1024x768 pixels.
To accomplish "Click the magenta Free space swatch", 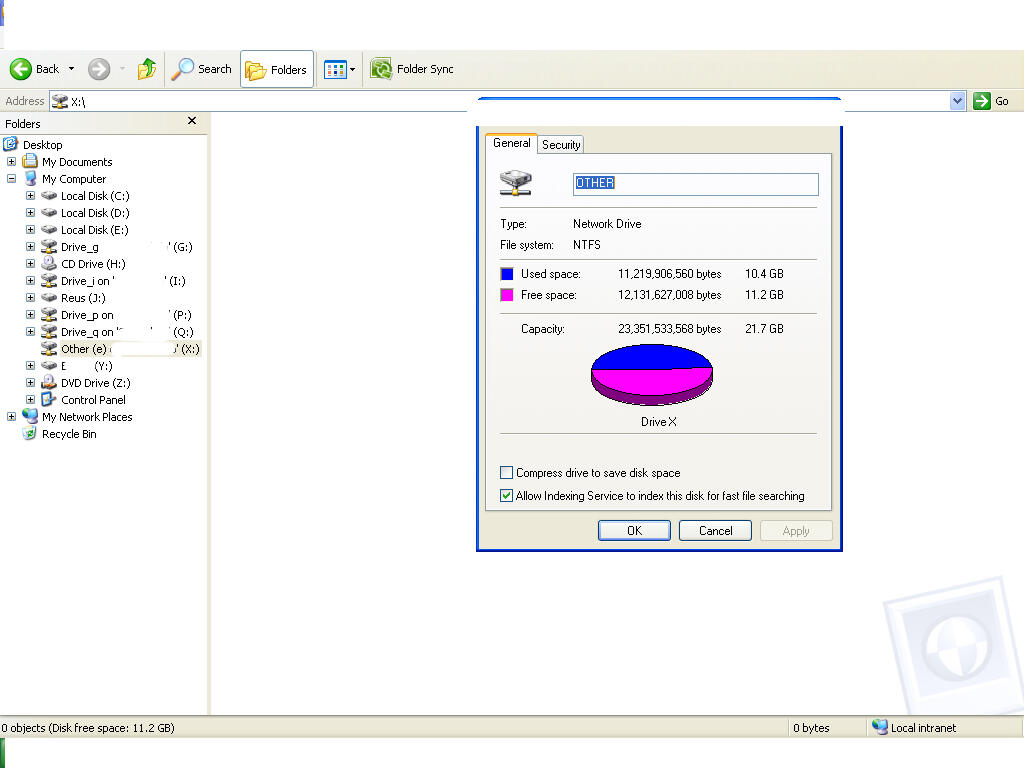I will coord(507,295).
